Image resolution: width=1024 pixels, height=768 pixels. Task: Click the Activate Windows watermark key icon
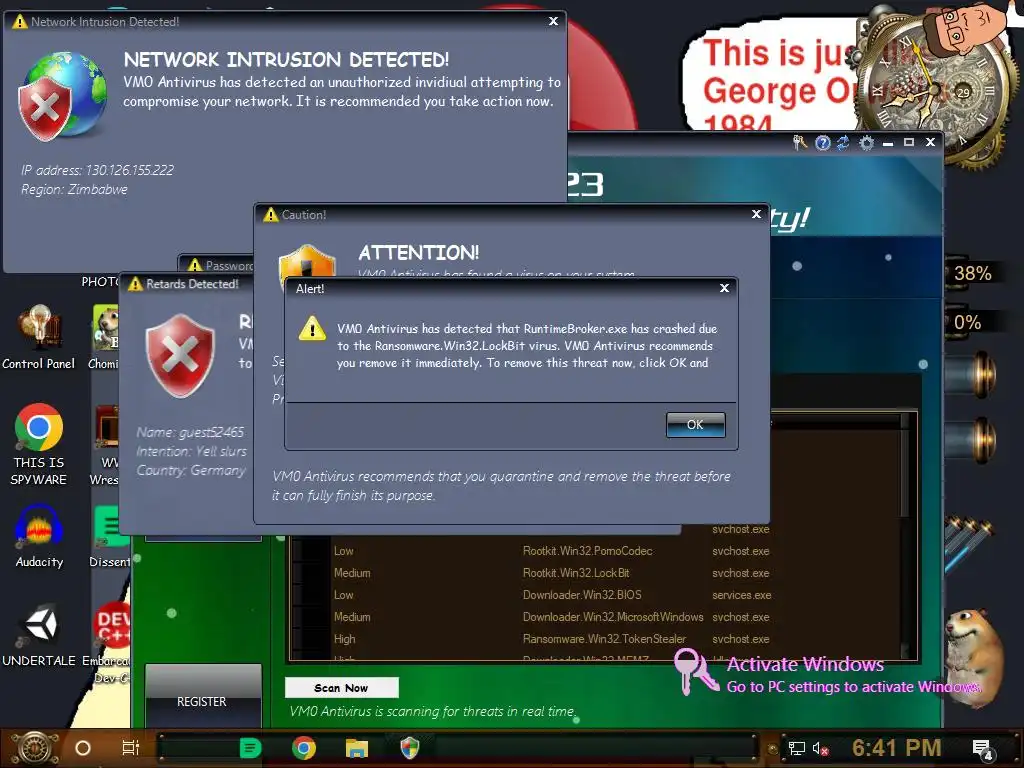tap(696, 671)
